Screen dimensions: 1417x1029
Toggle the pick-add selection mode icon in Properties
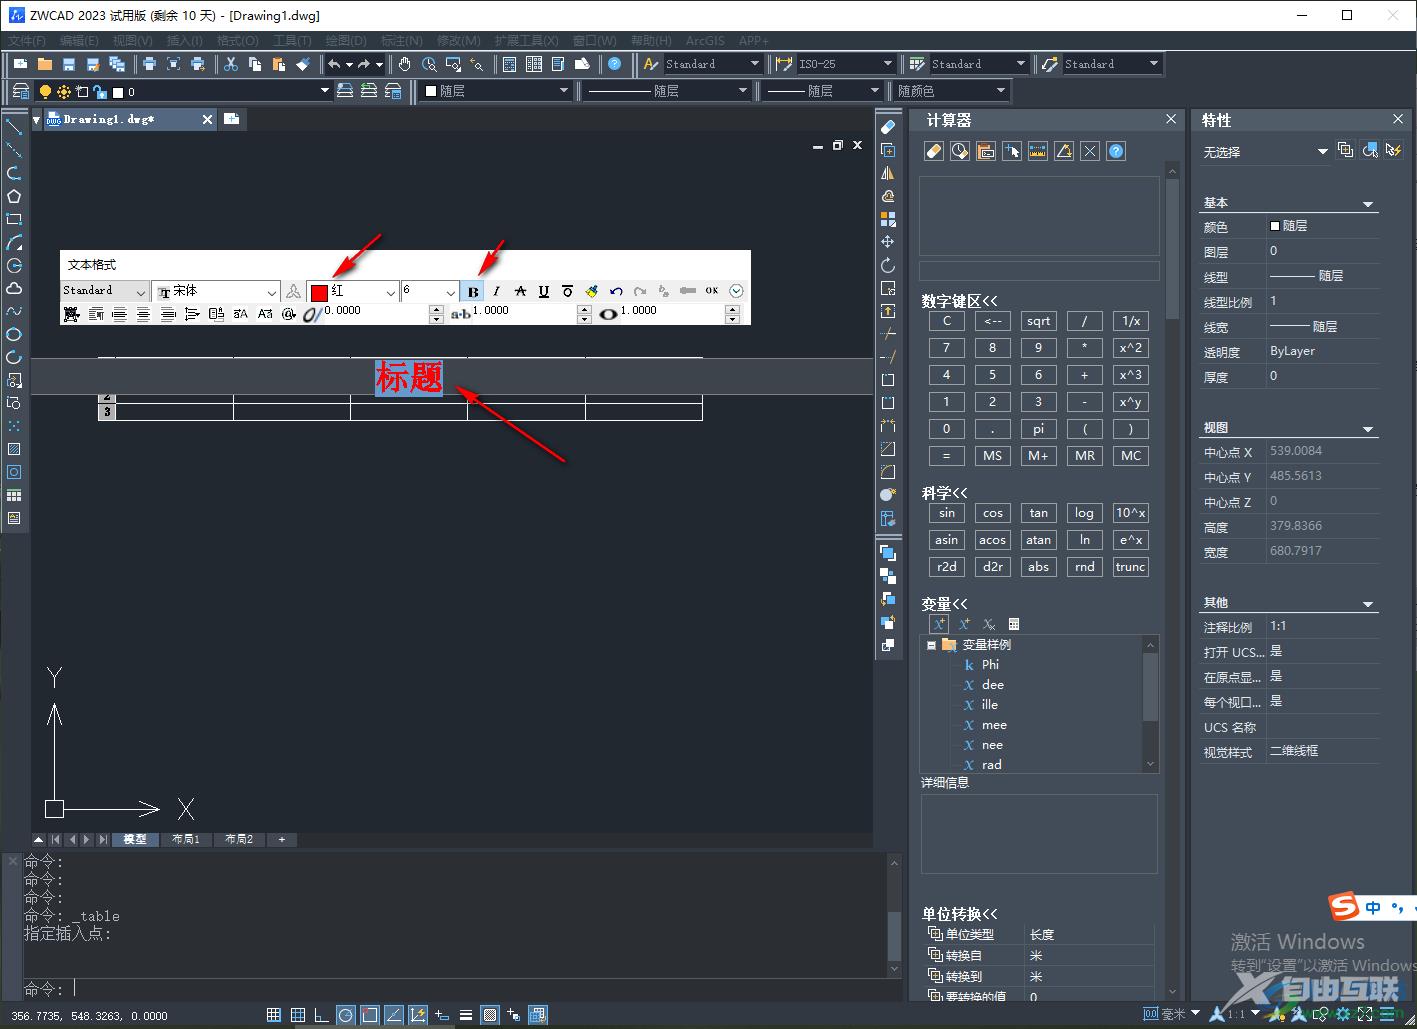[x=1346, y=150]
